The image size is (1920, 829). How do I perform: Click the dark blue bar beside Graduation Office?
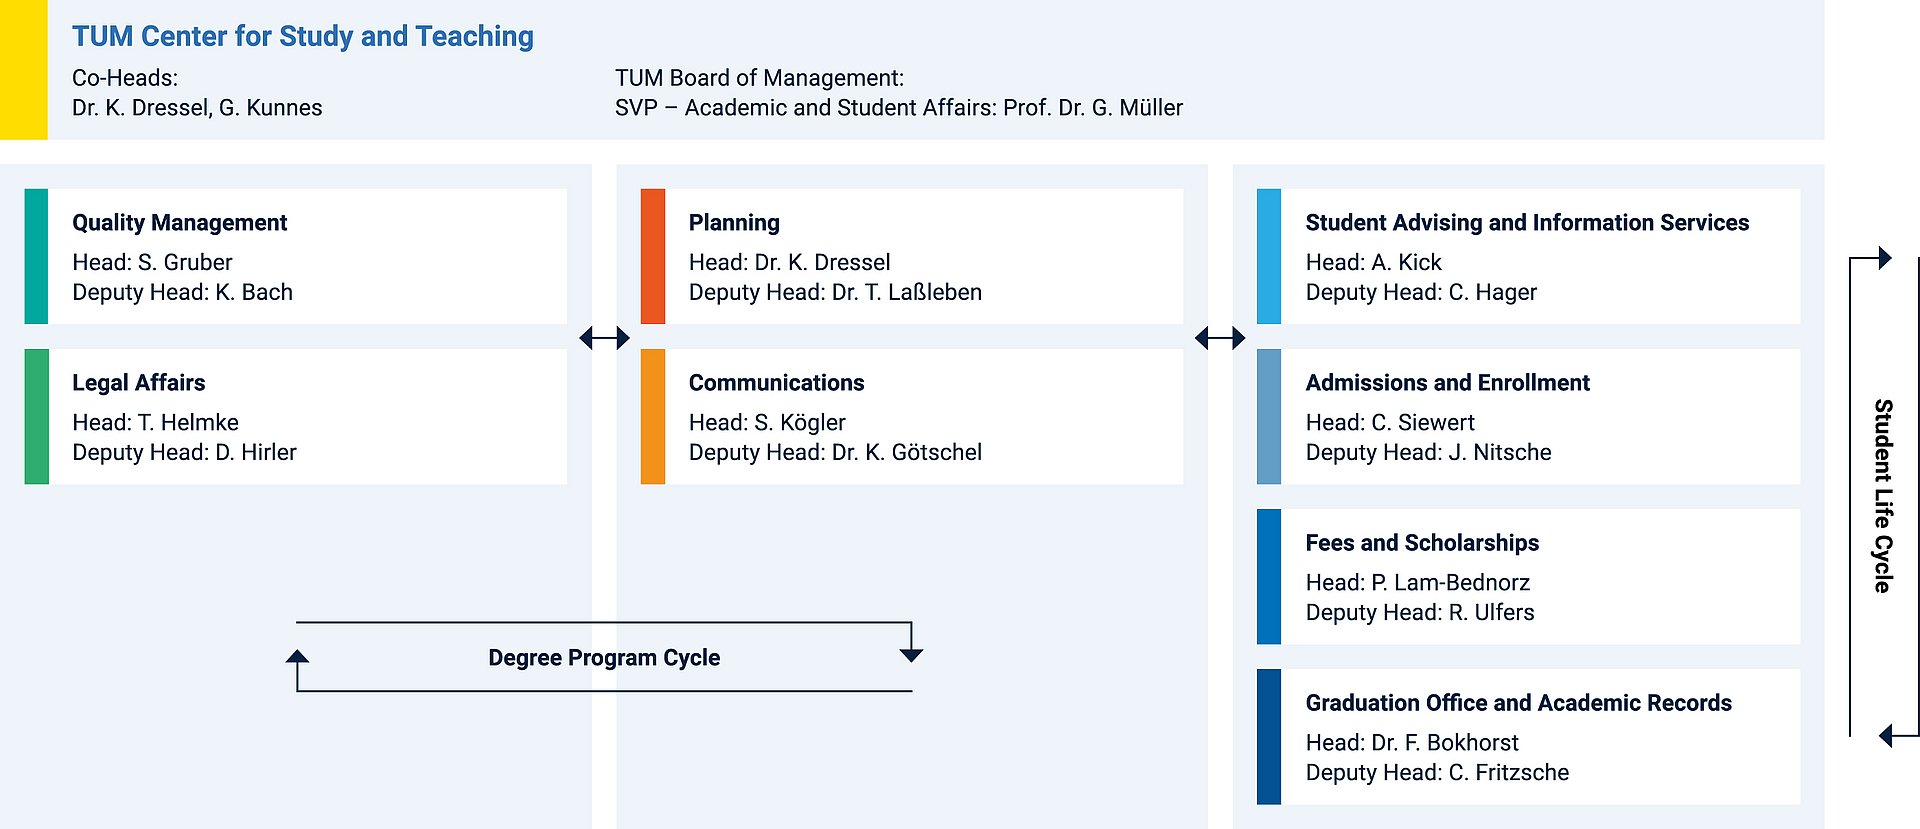click(x=1268, y=736)
